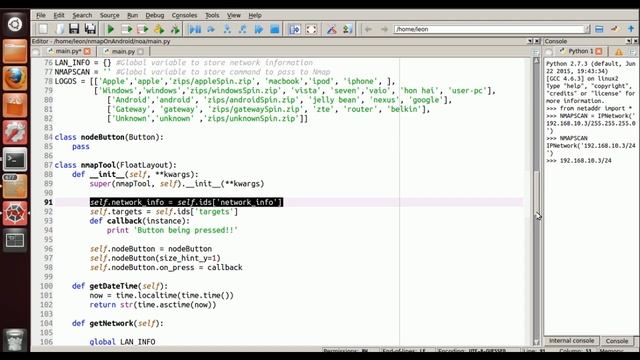Click line number 91 in the gutter
The width and height of the screenshot is (640, 360).
pyautogui.click(x=48, y=202)
